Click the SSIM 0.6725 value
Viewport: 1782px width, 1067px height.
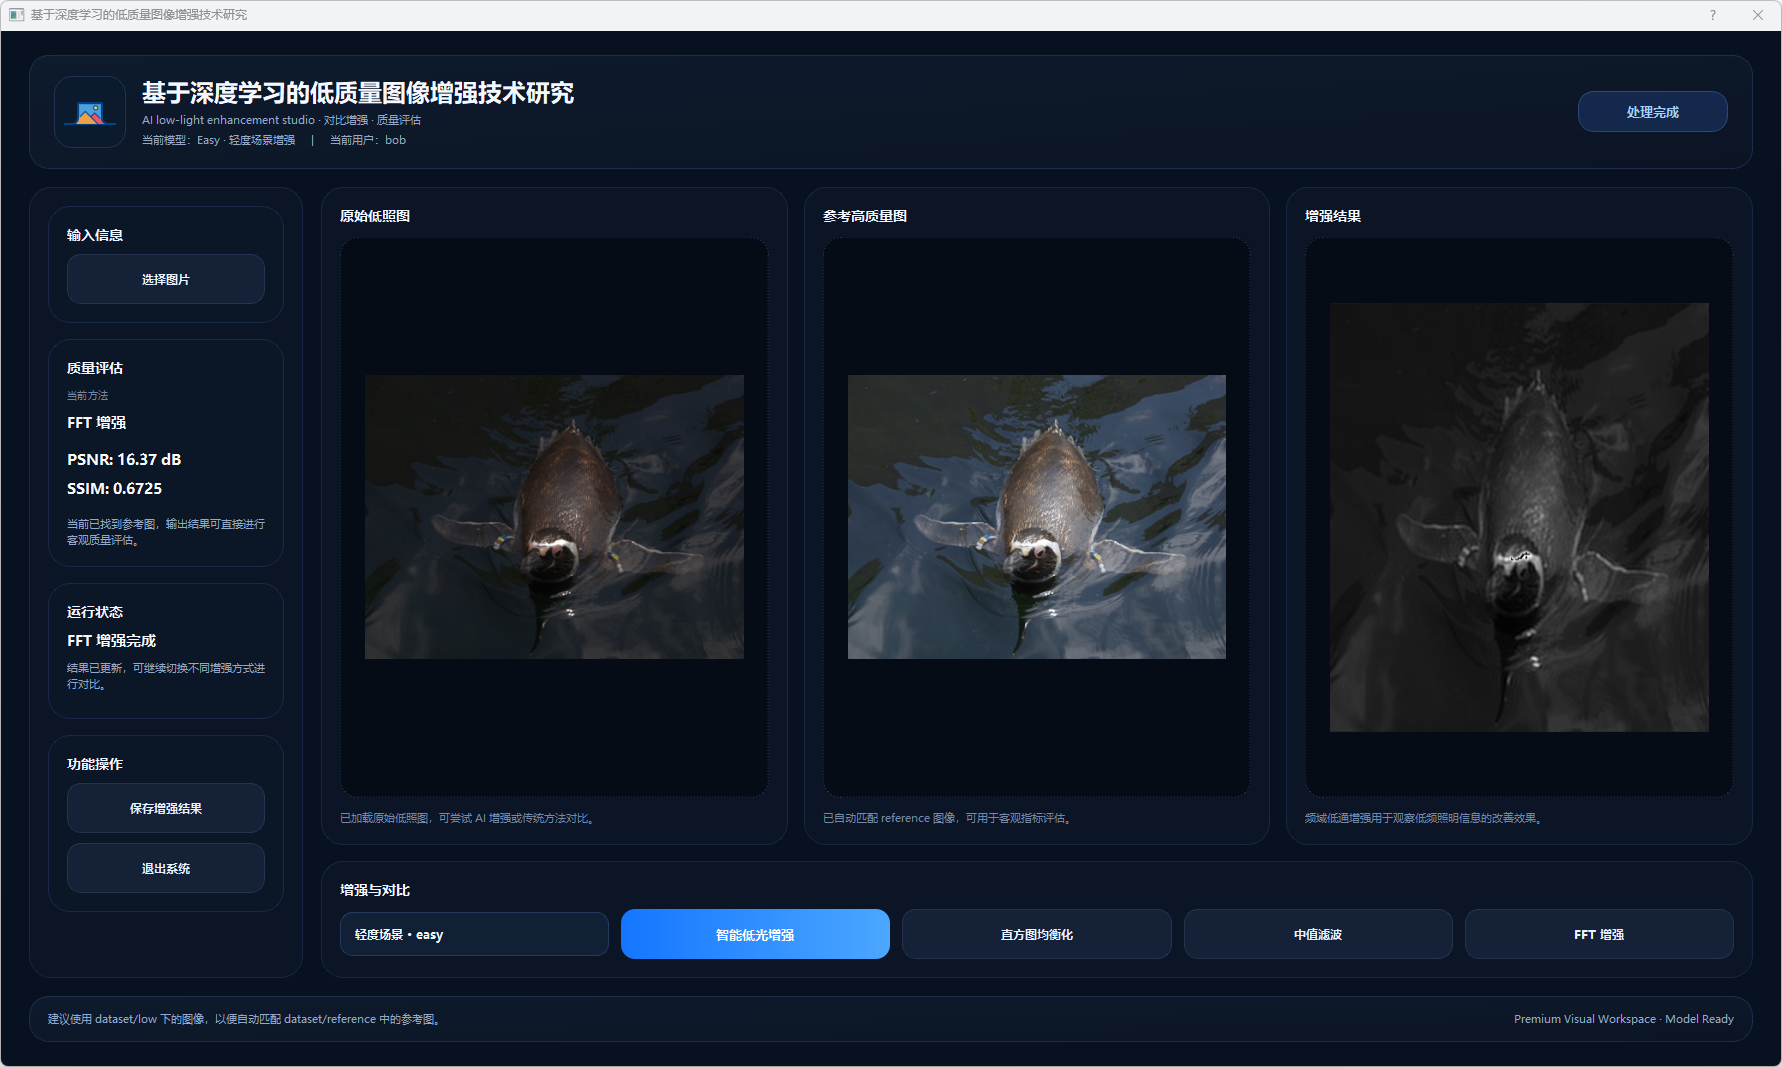click(x=114, y=489)
